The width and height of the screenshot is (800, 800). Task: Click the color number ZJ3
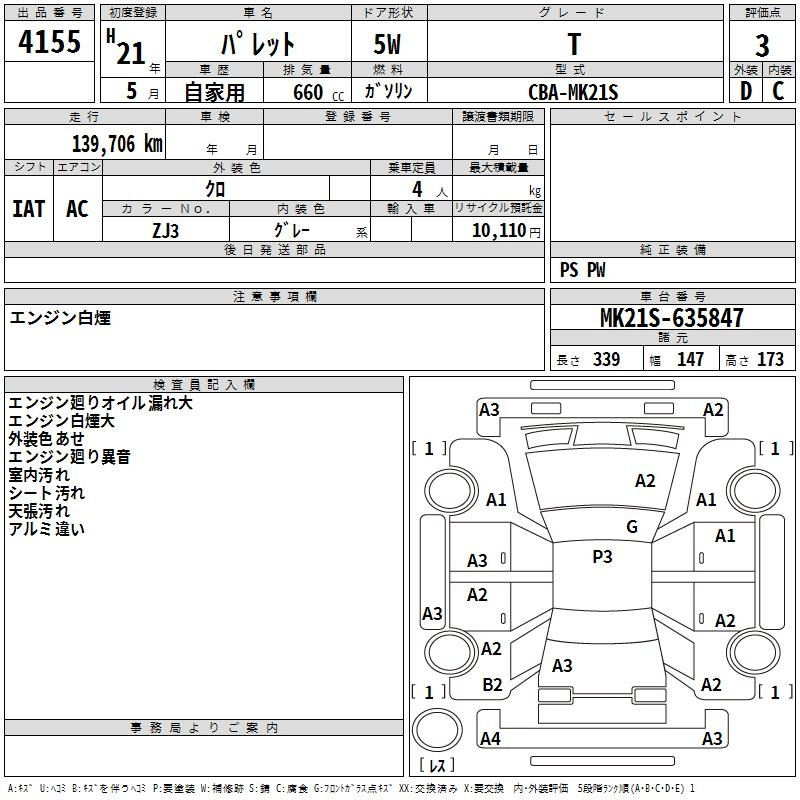(x=165, y=229)
